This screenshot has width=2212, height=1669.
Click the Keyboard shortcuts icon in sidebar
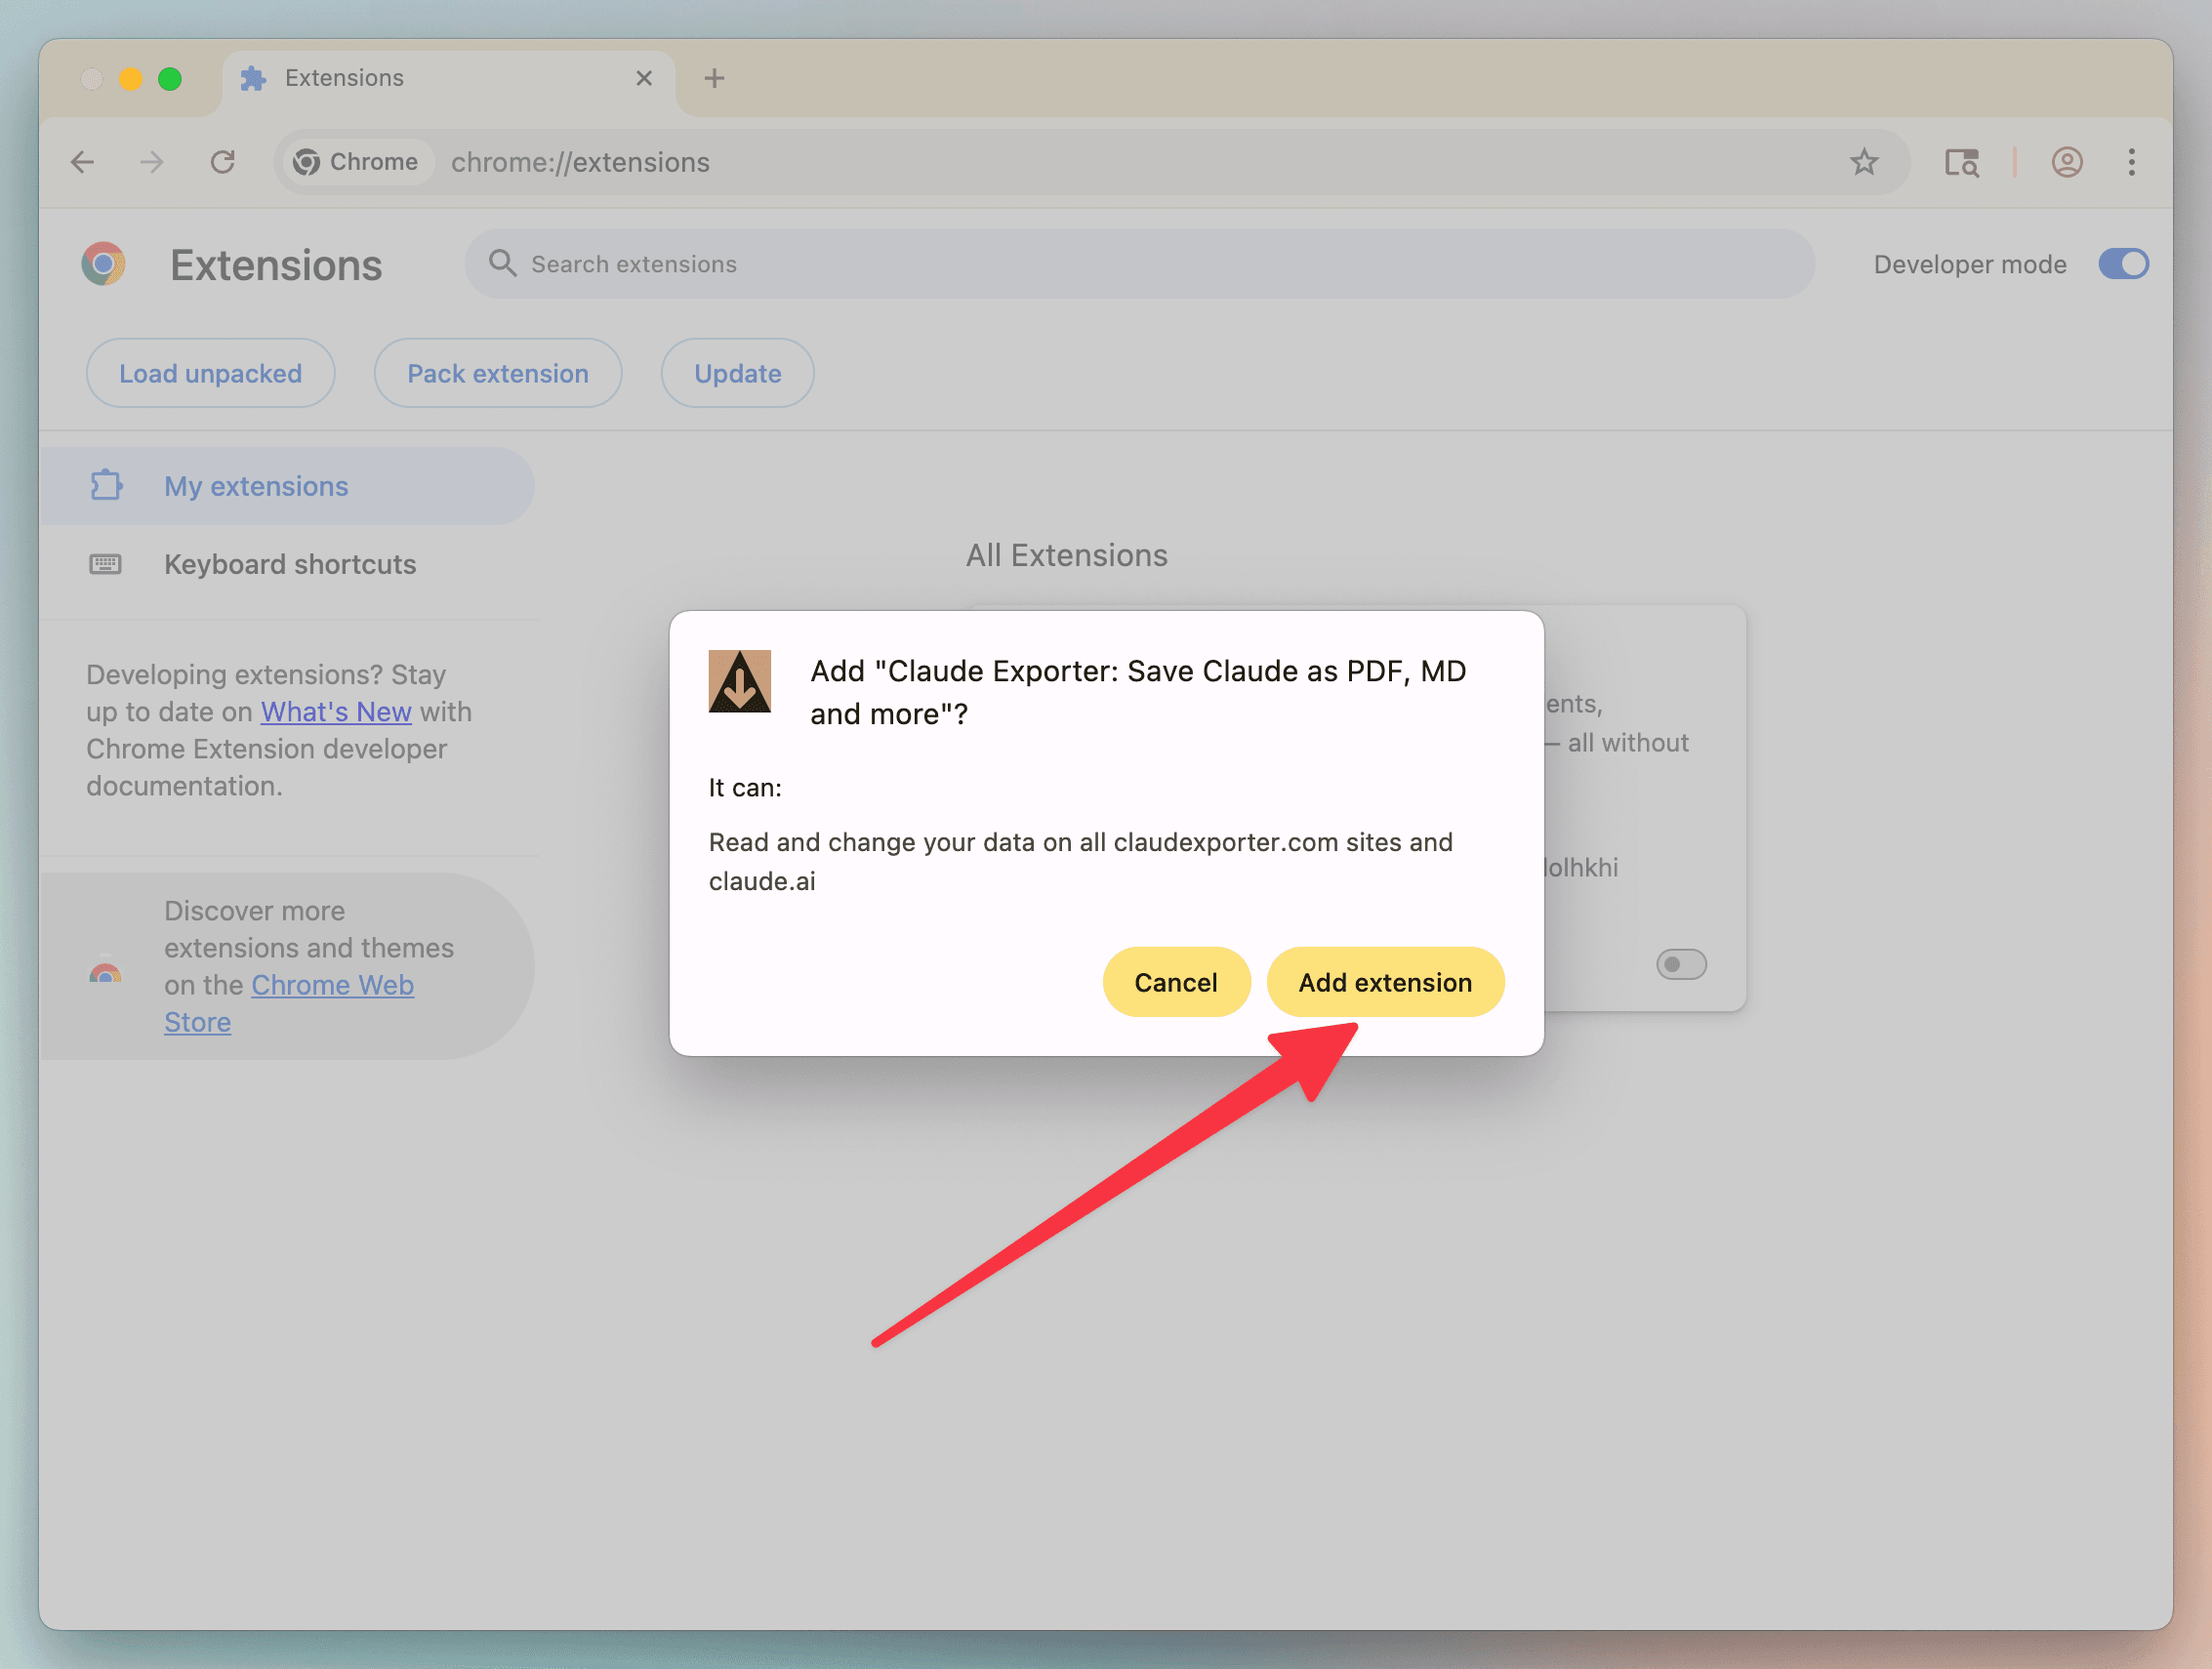(x=105, y=564)
